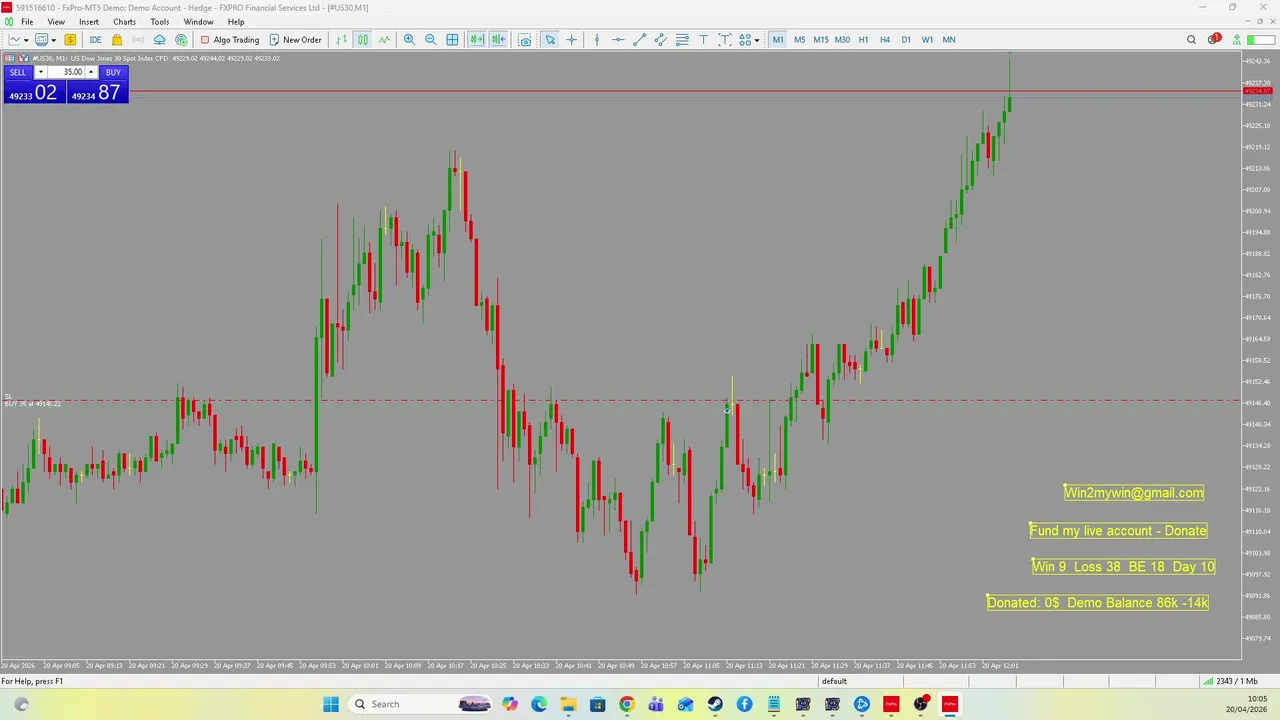Open the Help menu
Screen dimensions: 1280x720
(236, 22)
